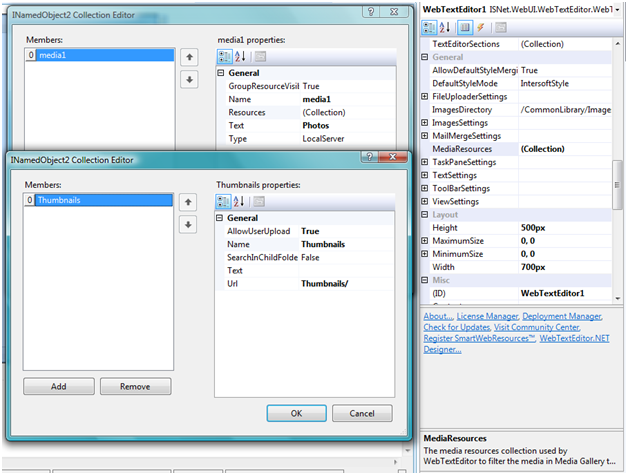Image resolution: width=628 pixels, height=475 pixels.
Task: Move media1 member up with arrow button
Action: pos(188,57)
